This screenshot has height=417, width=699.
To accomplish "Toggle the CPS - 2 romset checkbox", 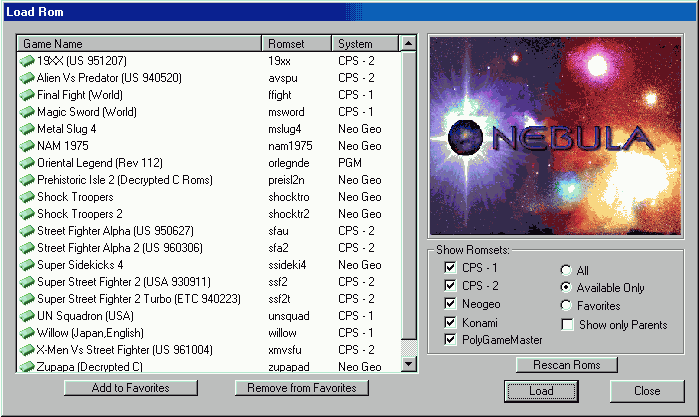I will point(450,285).
